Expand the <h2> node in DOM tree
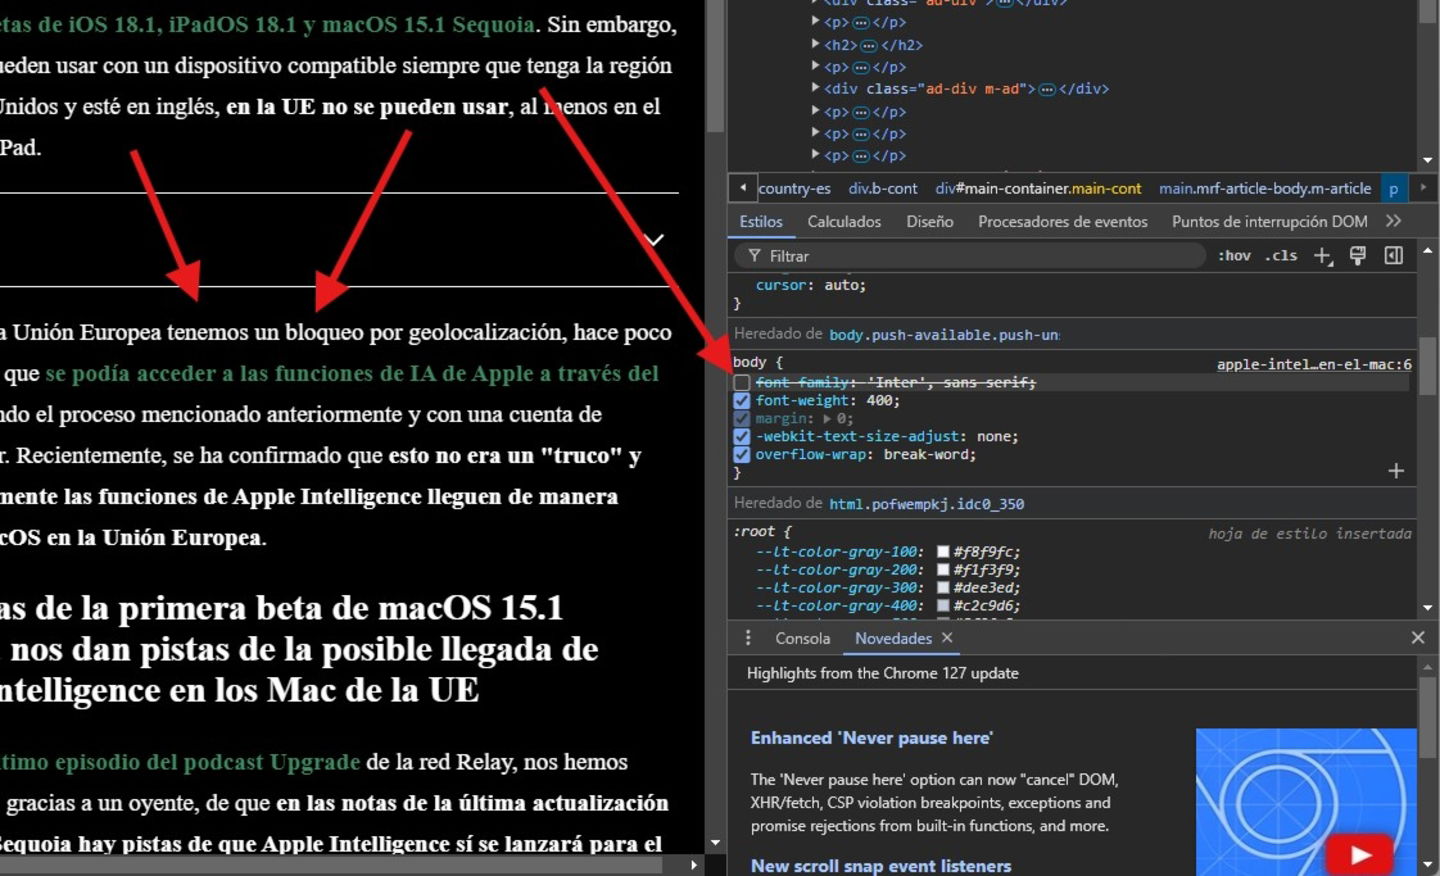Screen dimensions: 1440x876 [816, 44]
